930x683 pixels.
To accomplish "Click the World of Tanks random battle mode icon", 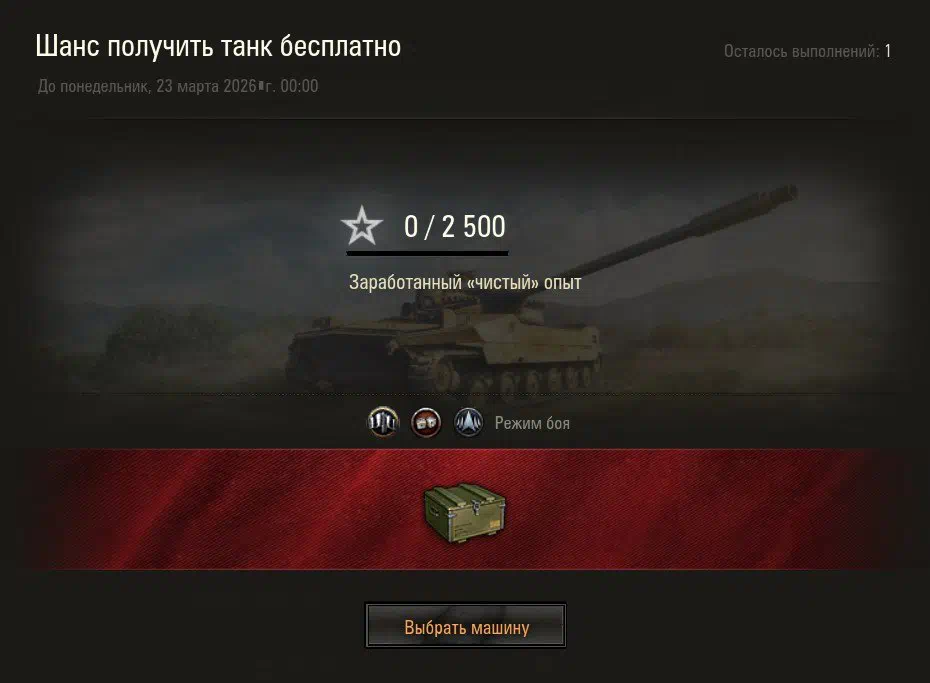I will click(383, 423).
